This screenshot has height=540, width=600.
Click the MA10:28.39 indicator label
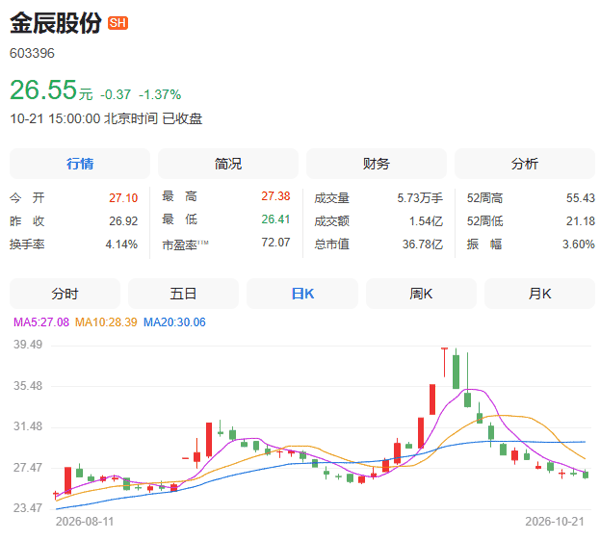click(106, 322)
